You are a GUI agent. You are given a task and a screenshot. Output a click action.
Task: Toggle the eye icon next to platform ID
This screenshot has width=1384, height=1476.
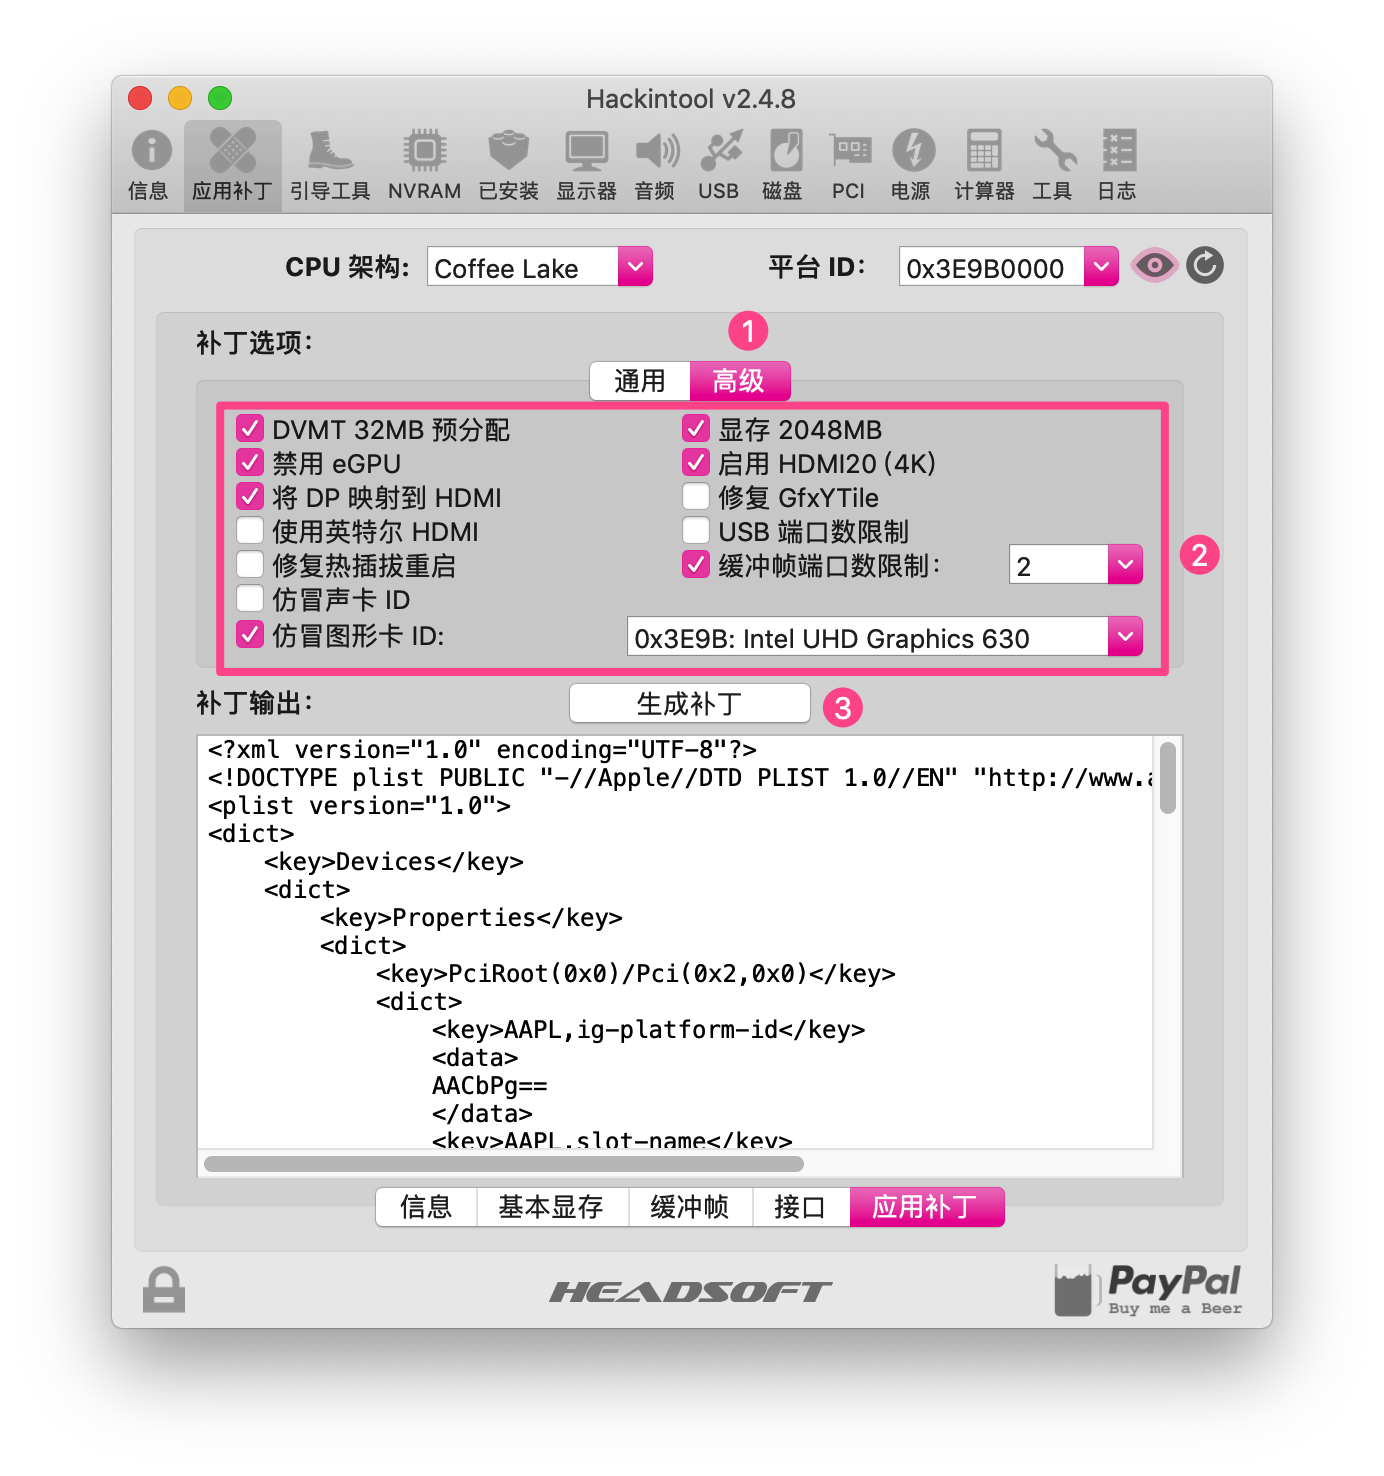click(1154, 266)
